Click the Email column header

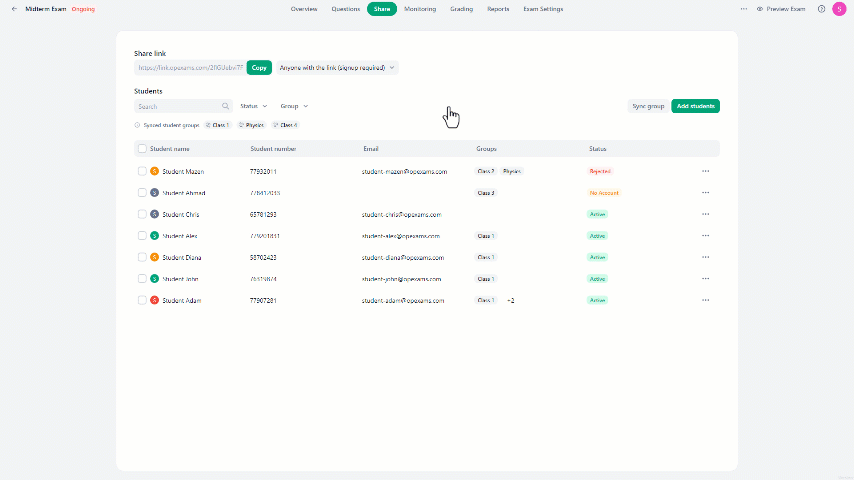coord(371,149)
